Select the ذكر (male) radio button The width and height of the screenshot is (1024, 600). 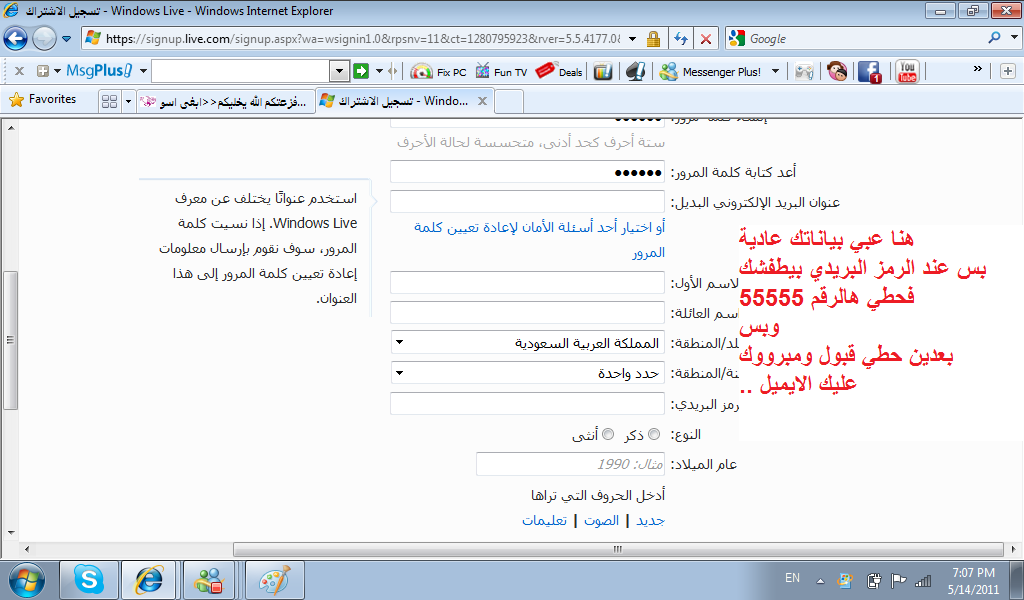click(654, 434)
